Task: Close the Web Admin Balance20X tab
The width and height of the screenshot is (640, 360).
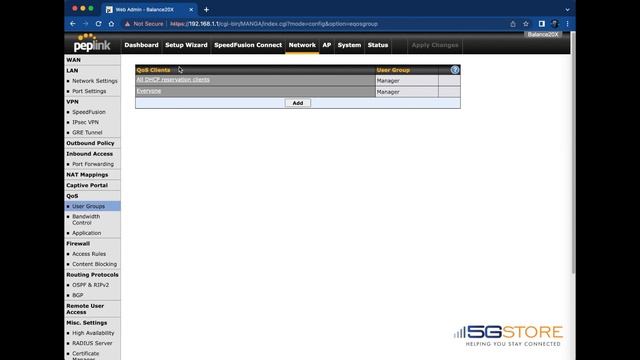Action: (191, 9)
